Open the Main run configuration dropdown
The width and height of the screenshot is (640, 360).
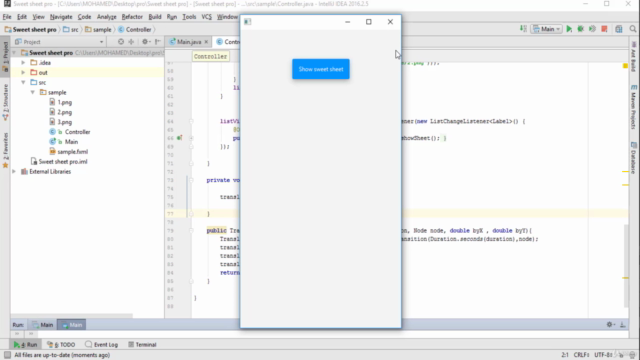(547, 29)
